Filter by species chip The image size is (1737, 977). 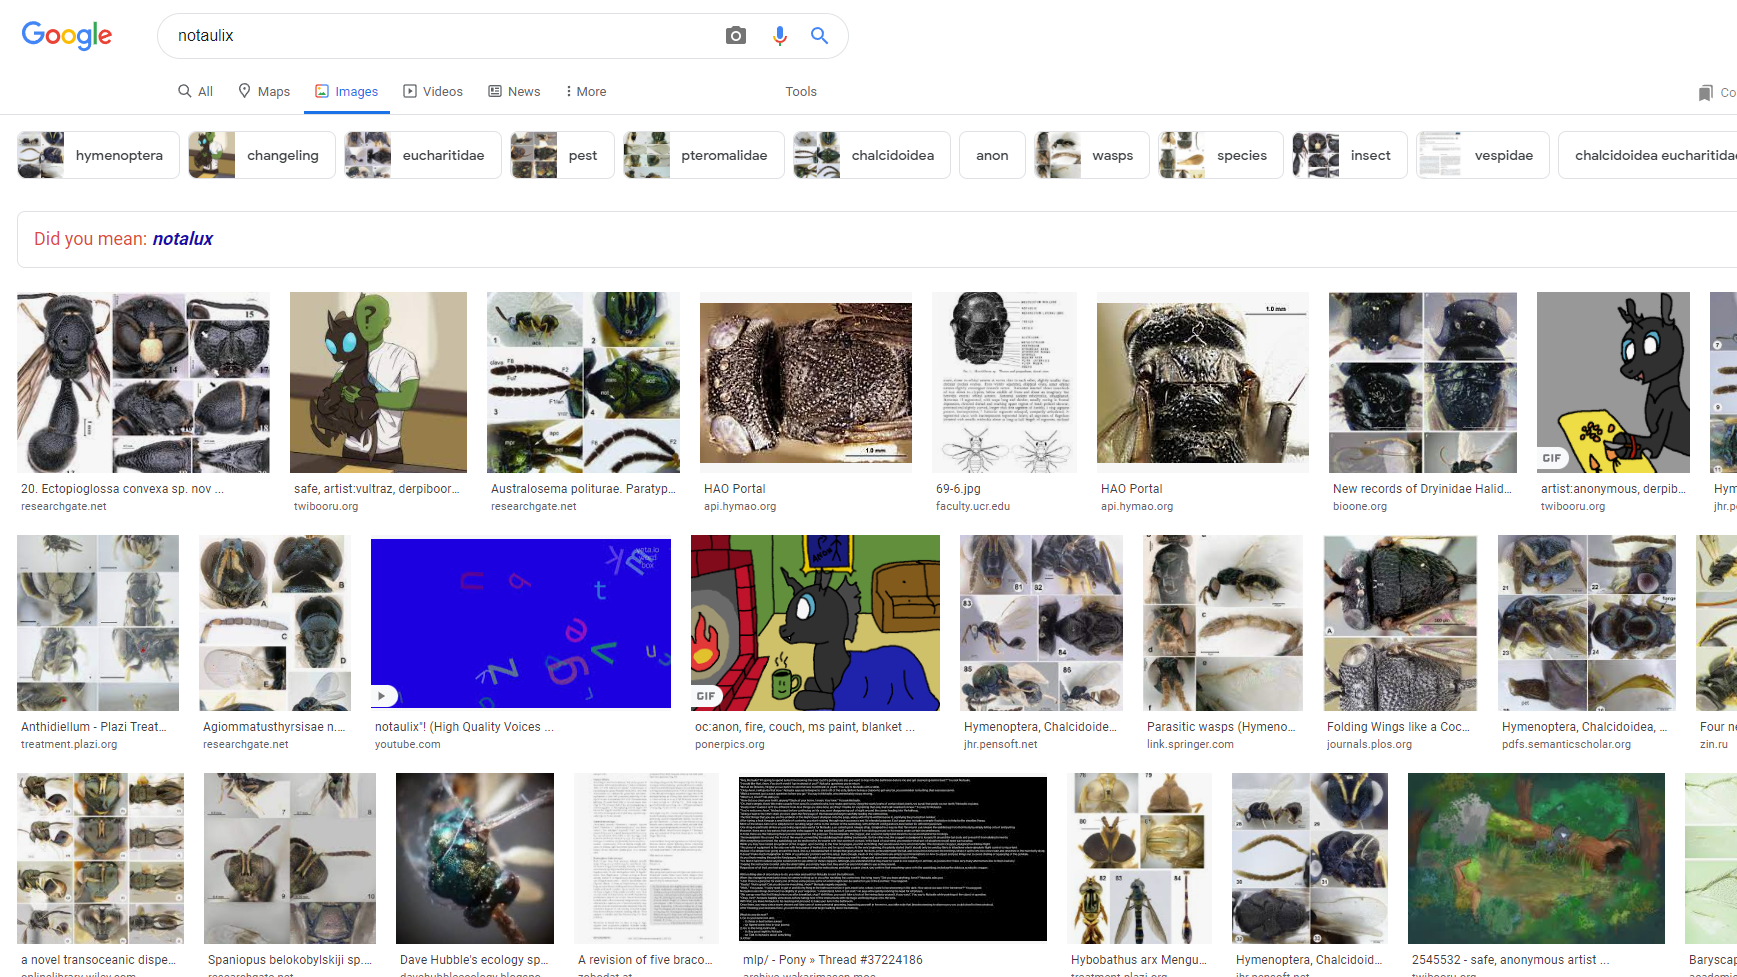pyautogui.click(x=1221, y=155)
